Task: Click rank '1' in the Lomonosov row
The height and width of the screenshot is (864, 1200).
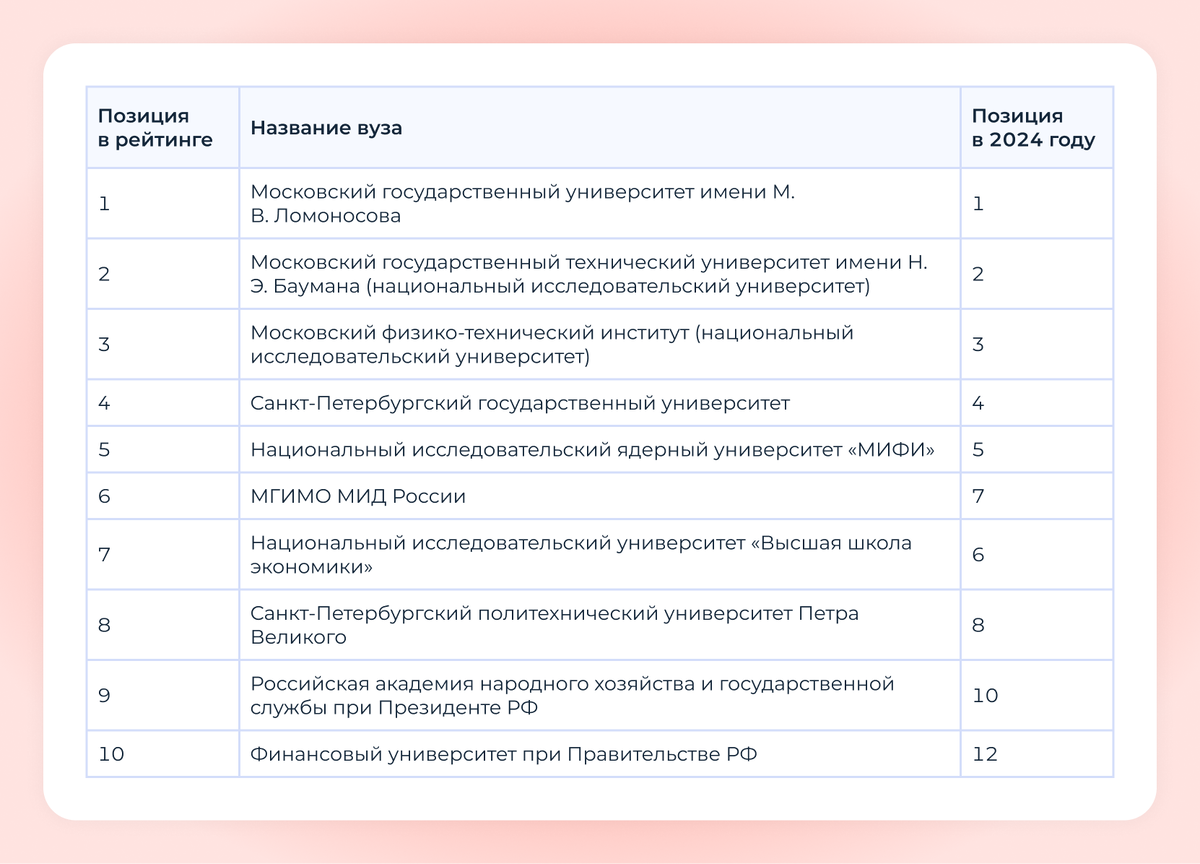Action: pyautogui.click(x=103, y=203)
